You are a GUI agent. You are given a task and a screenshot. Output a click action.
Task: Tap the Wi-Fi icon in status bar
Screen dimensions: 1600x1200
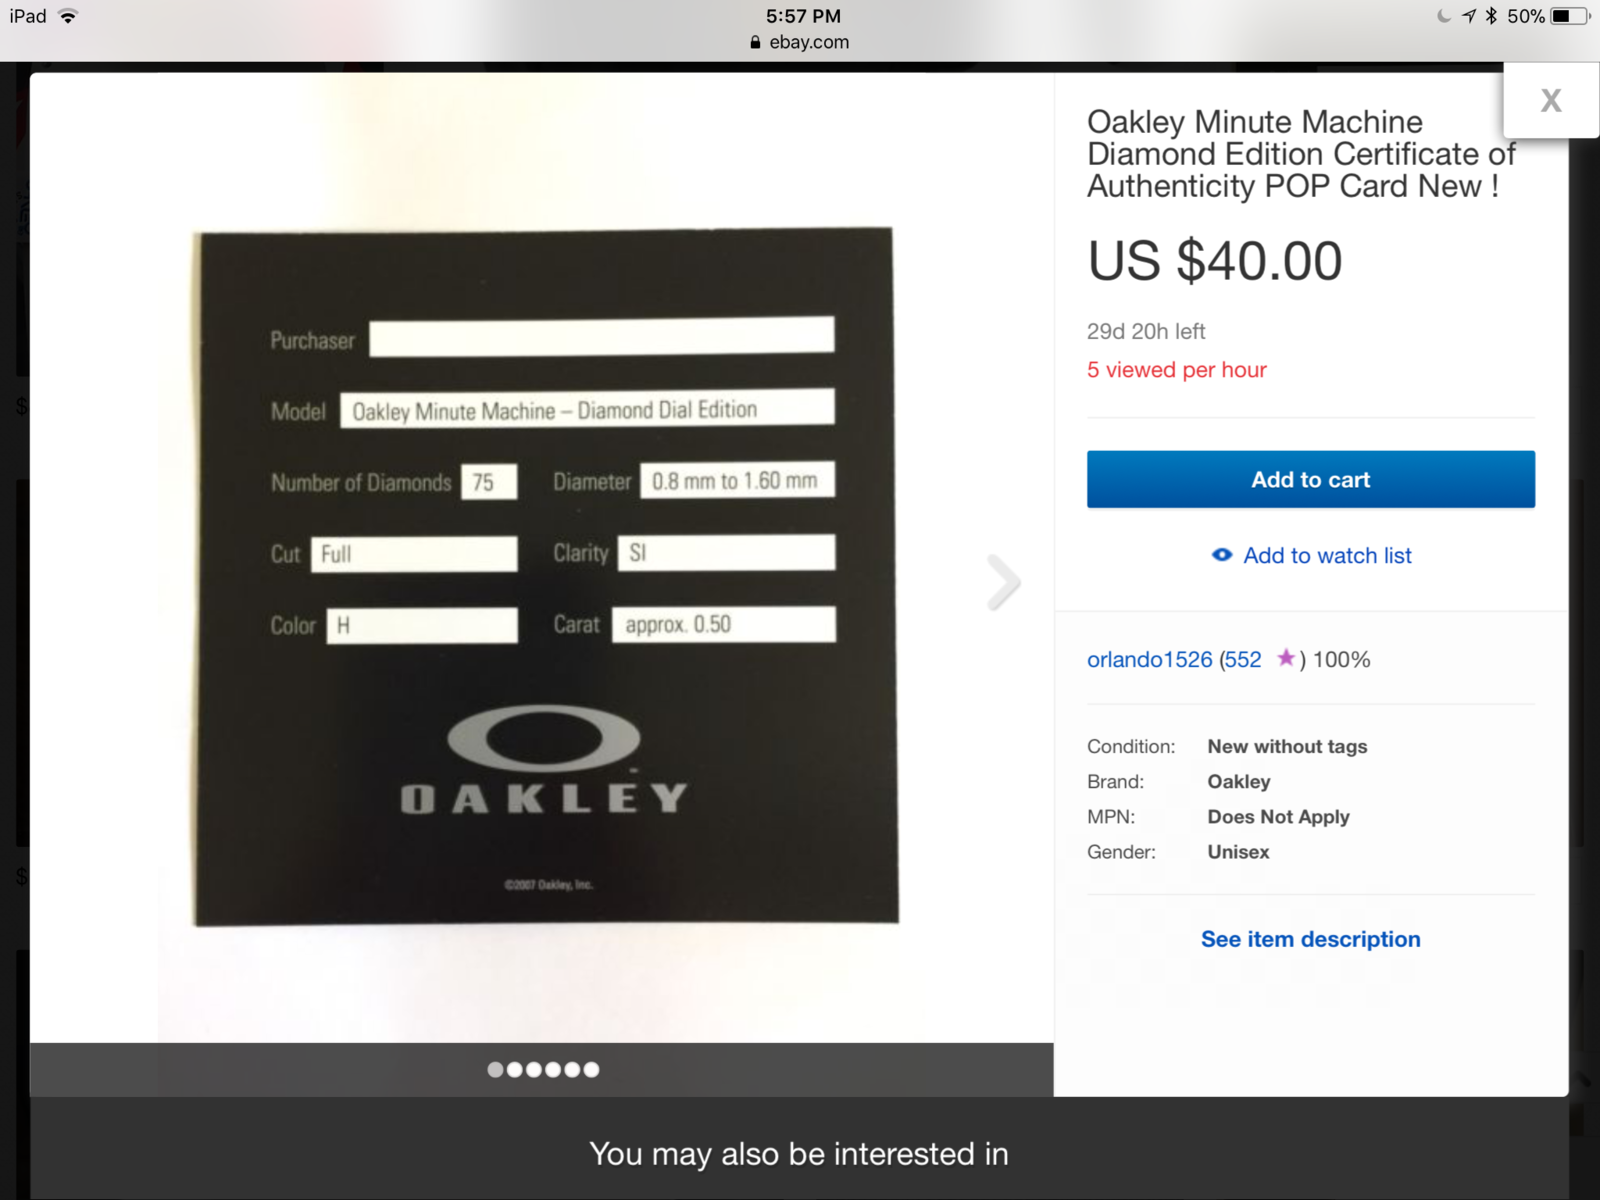[x=68, y=16]
